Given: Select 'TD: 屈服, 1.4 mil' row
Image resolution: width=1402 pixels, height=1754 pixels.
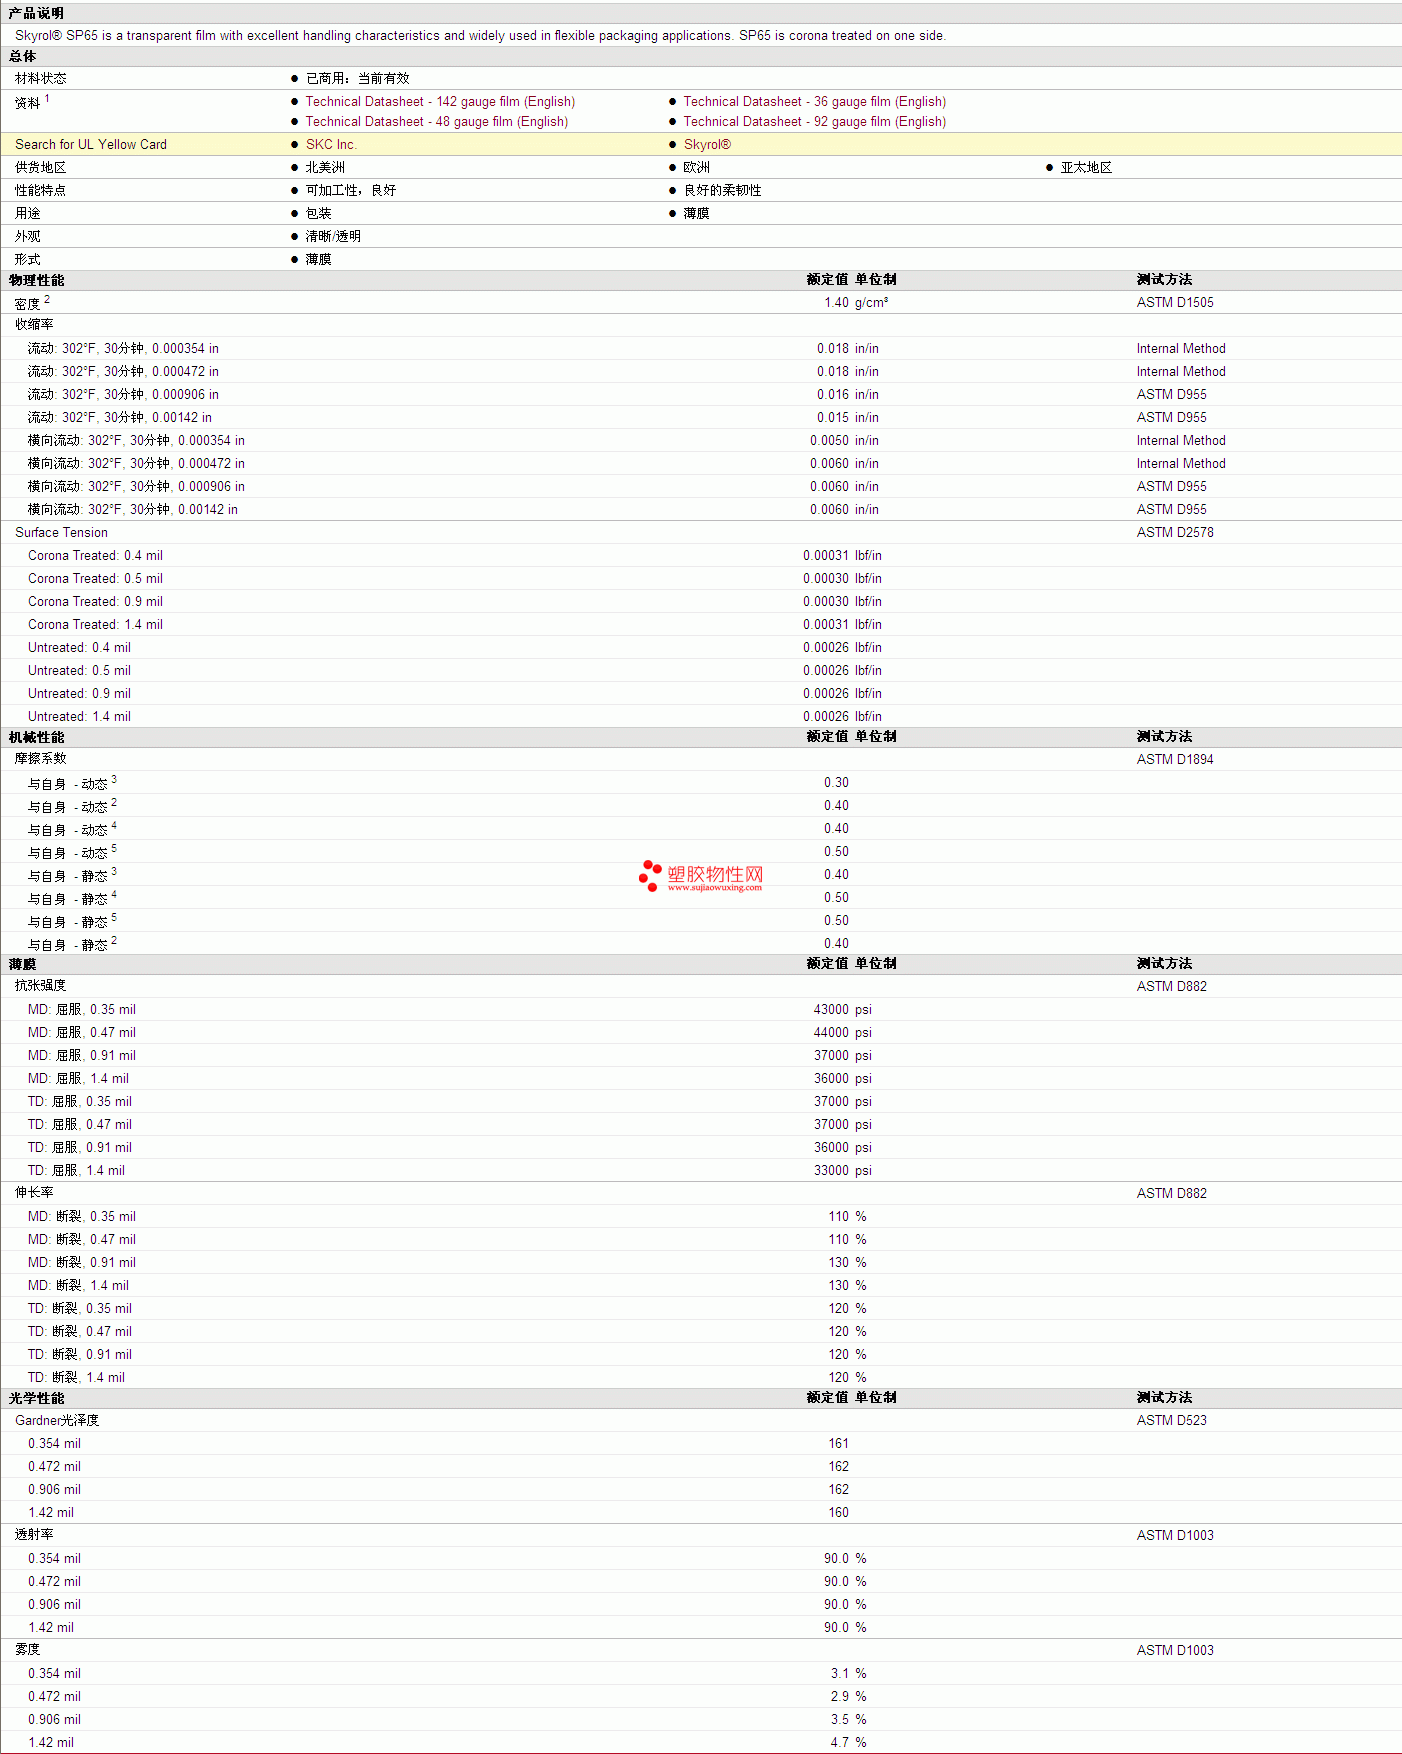Looking at the screenshot, I should [700, 1170].
